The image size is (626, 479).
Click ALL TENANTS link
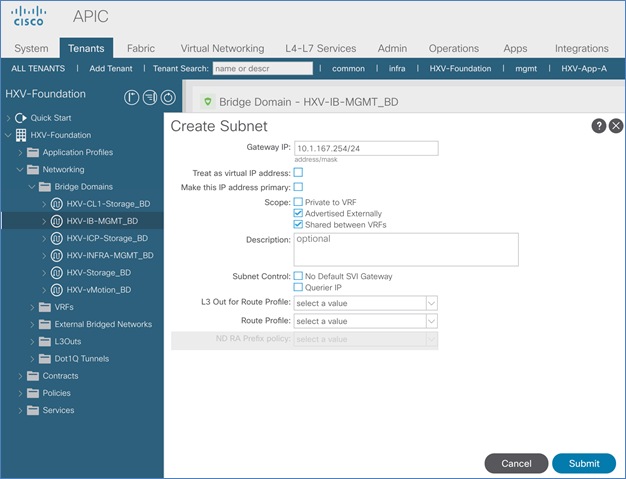click(x=38, y=69)
